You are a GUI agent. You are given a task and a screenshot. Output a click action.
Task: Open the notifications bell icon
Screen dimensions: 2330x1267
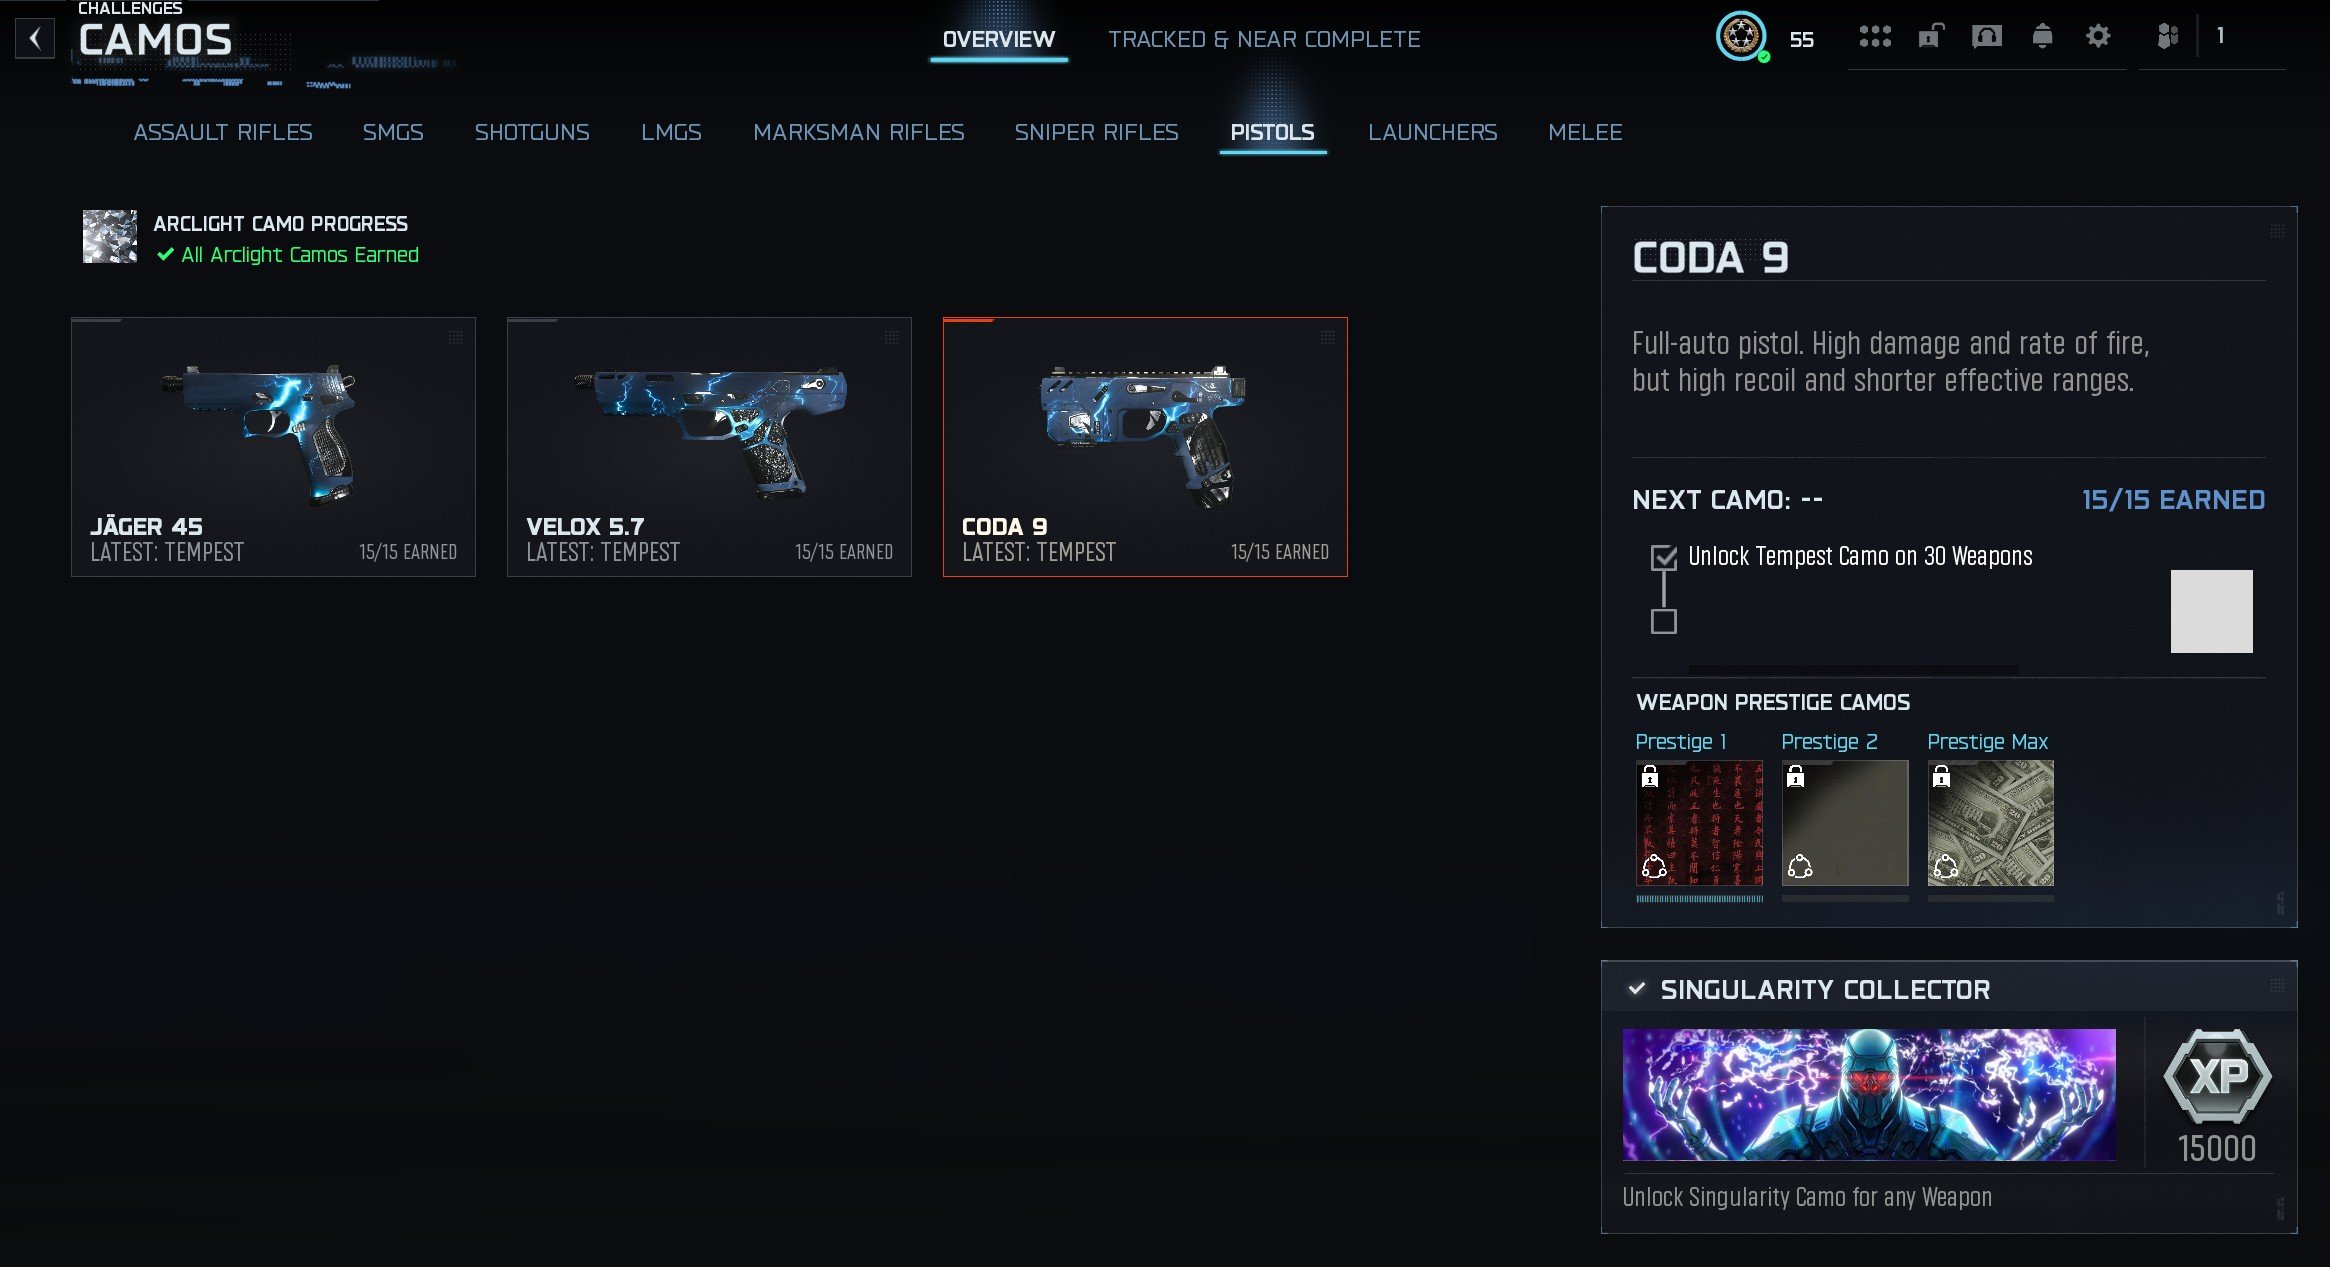[2042, 37]
